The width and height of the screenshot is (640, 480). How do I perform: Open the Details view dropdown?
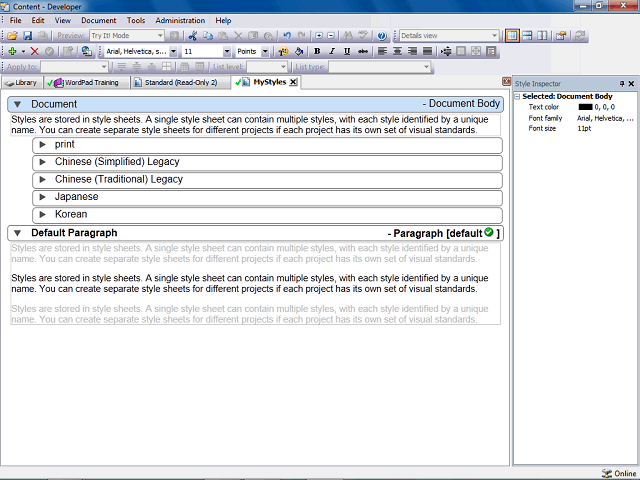(494, 36)
